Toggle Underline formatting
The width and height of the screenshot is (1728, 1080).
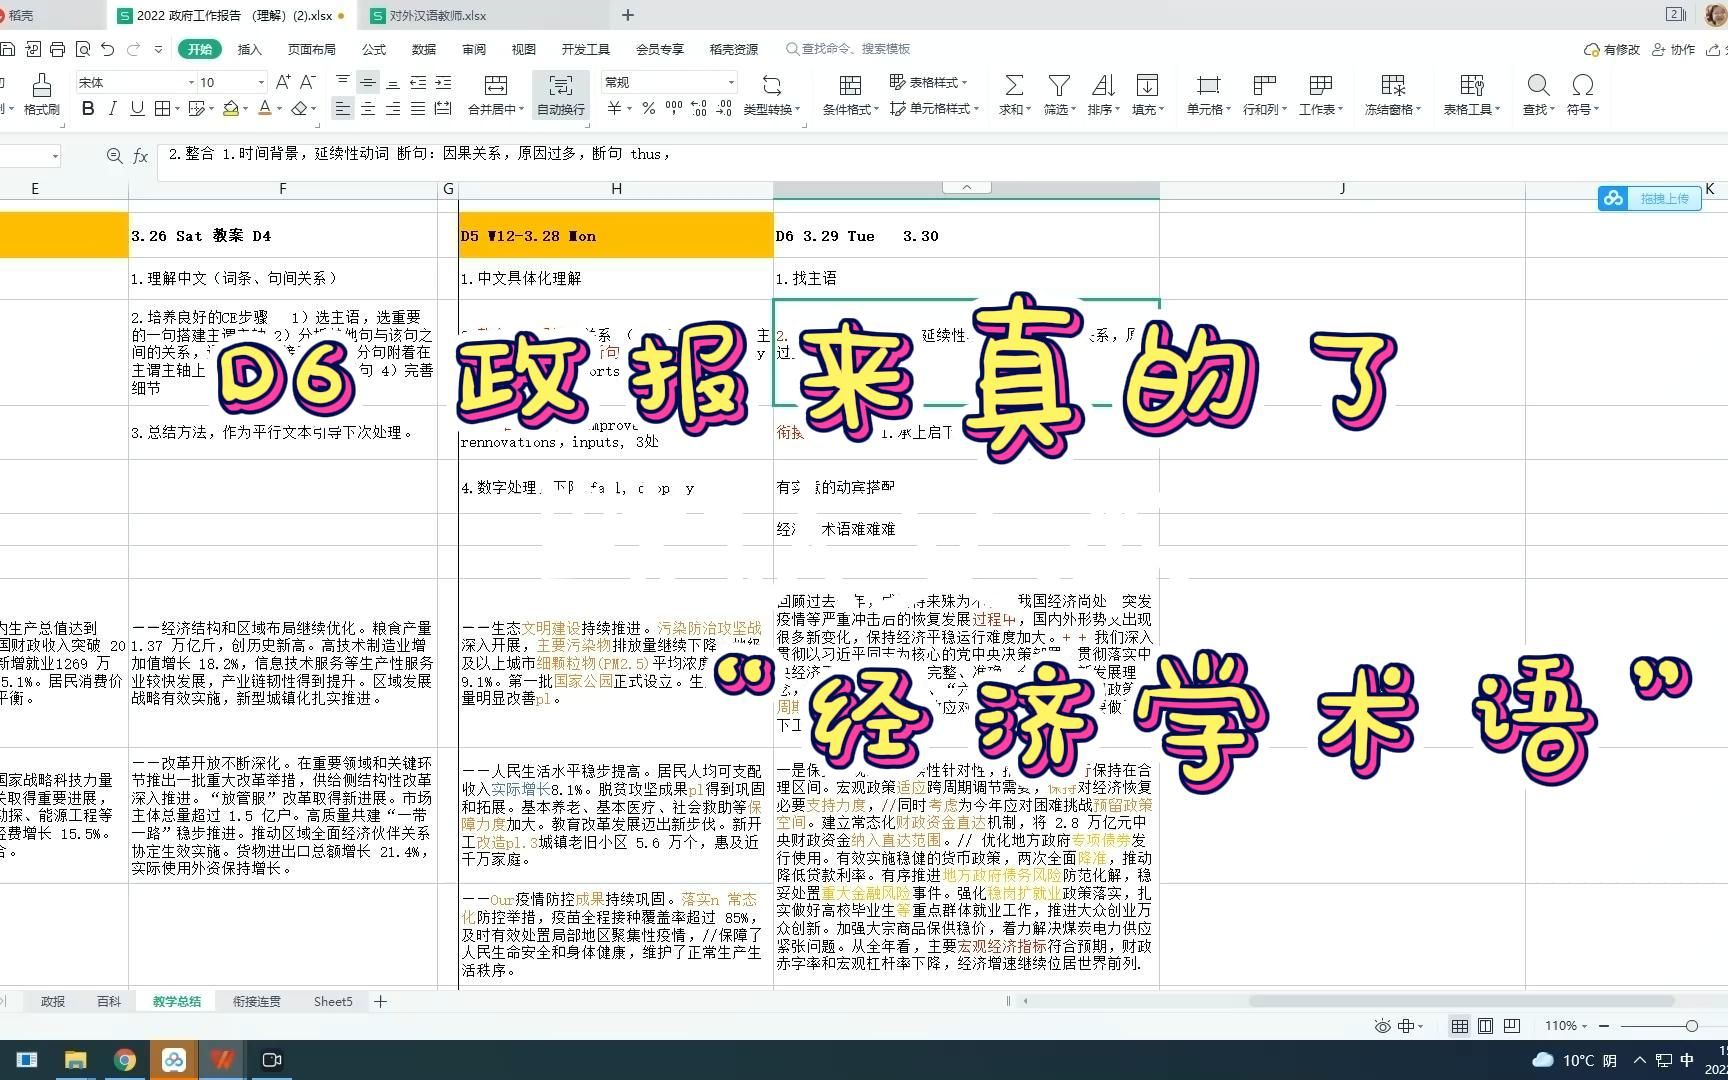(137, 108)
